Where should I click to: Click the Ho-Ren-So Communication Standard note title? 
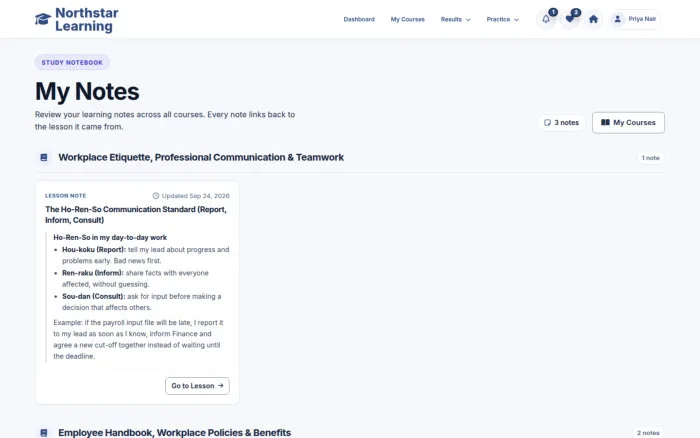coord(136,214)
